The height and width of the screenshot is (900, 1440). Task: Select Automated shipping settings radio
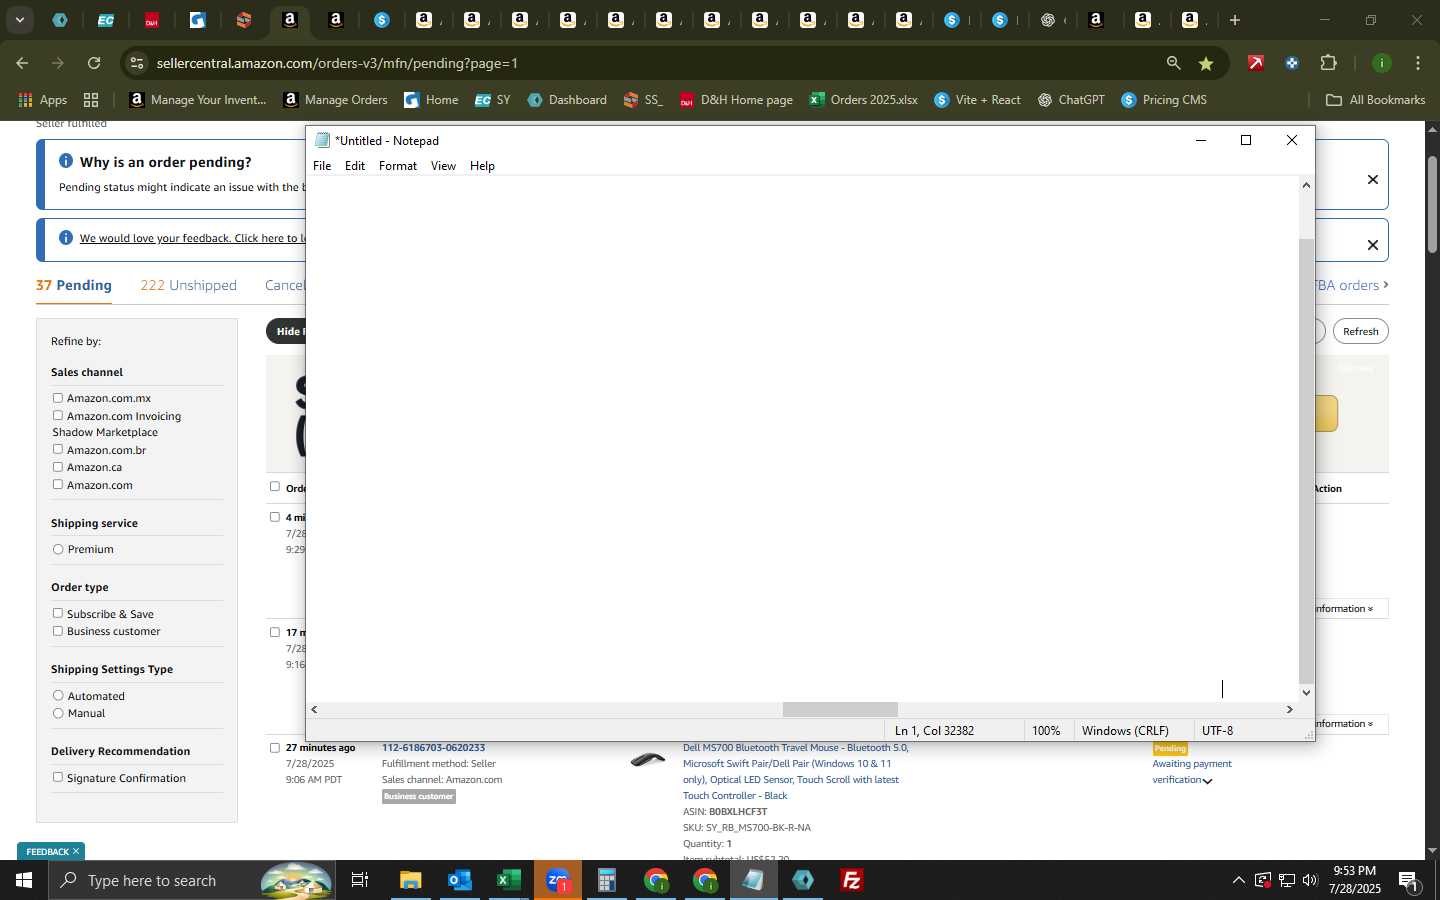click(x=58, y=696)
